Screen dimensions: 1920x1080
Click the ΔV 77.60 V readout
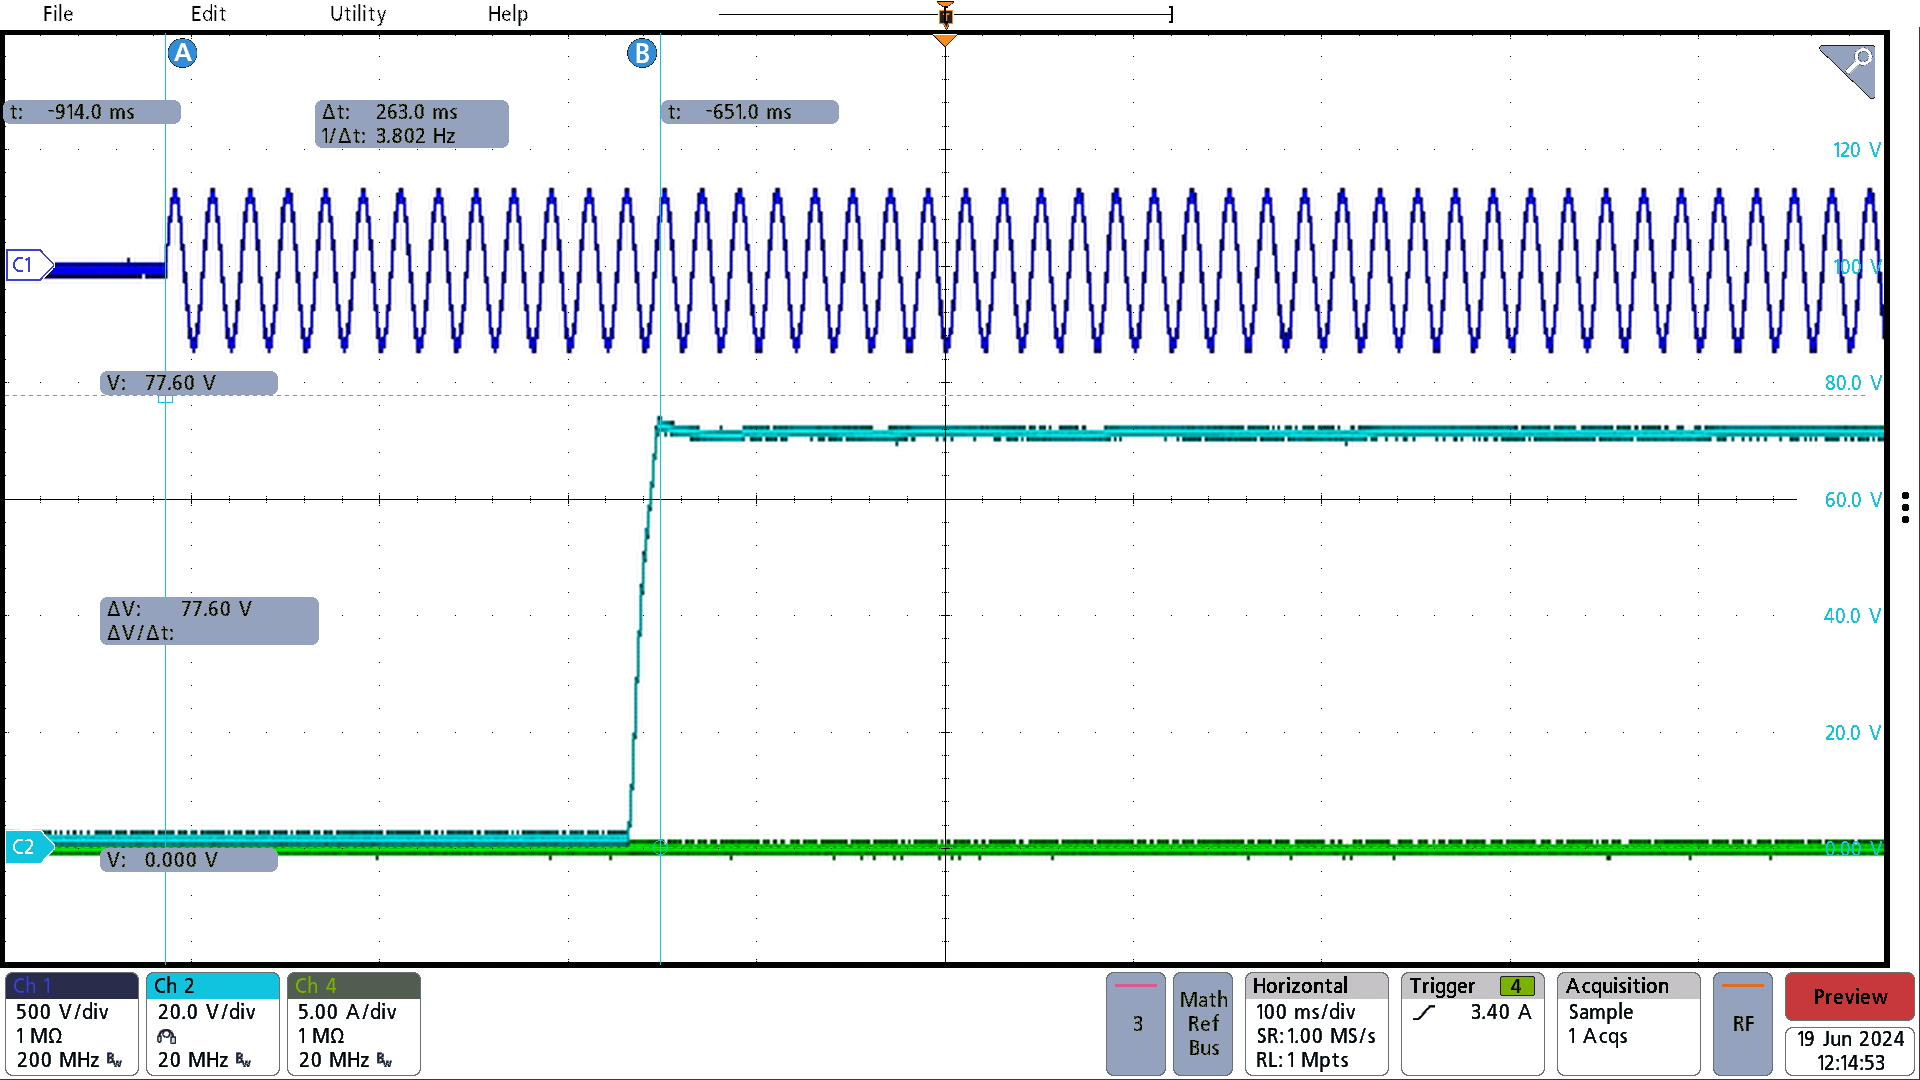210,621
